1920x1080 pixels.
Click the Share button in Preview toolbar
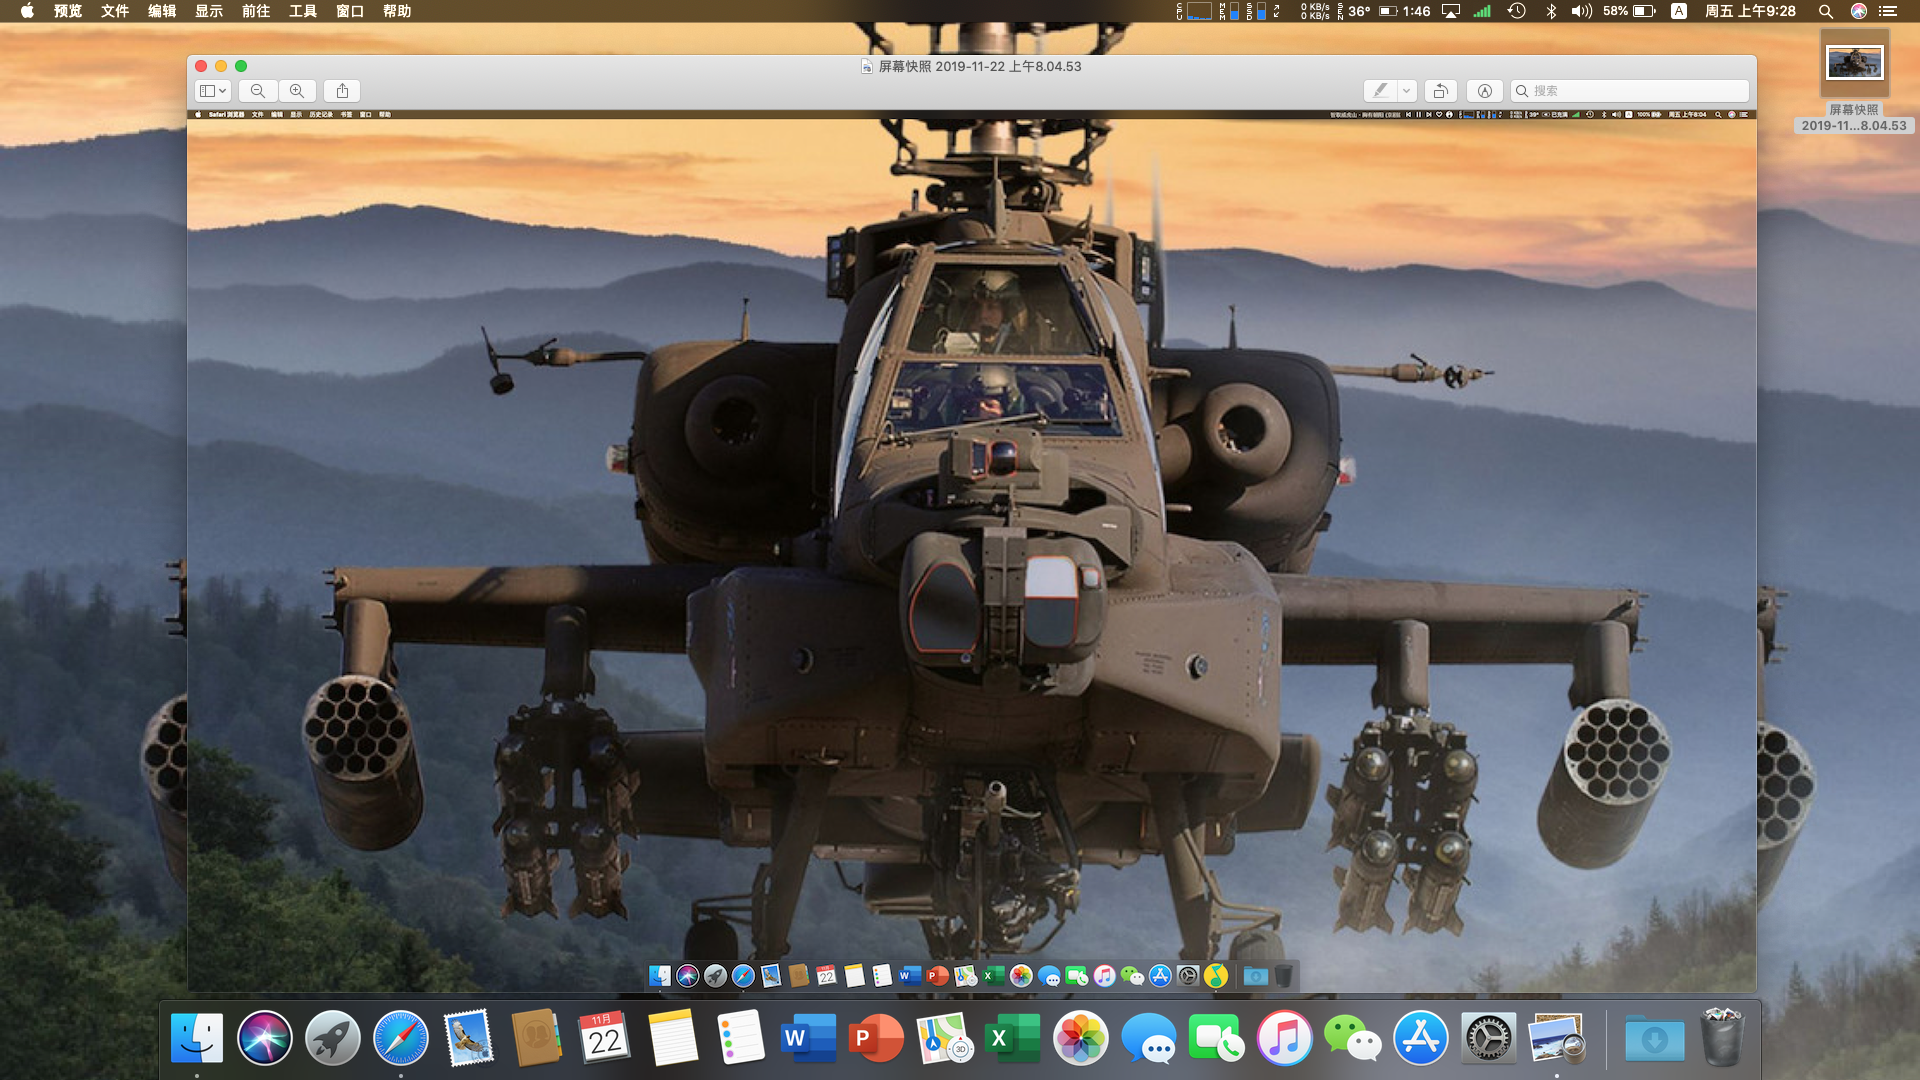[342, 91]
